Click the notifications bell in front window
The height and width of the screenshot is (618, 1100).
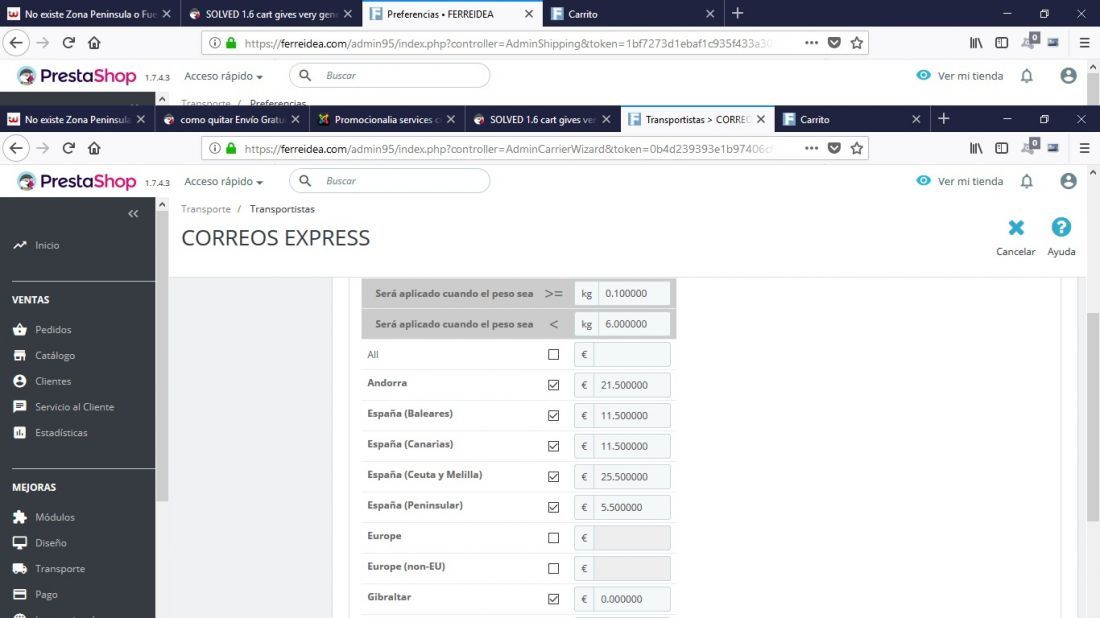pyautogui.click(x=1026, y=181)
